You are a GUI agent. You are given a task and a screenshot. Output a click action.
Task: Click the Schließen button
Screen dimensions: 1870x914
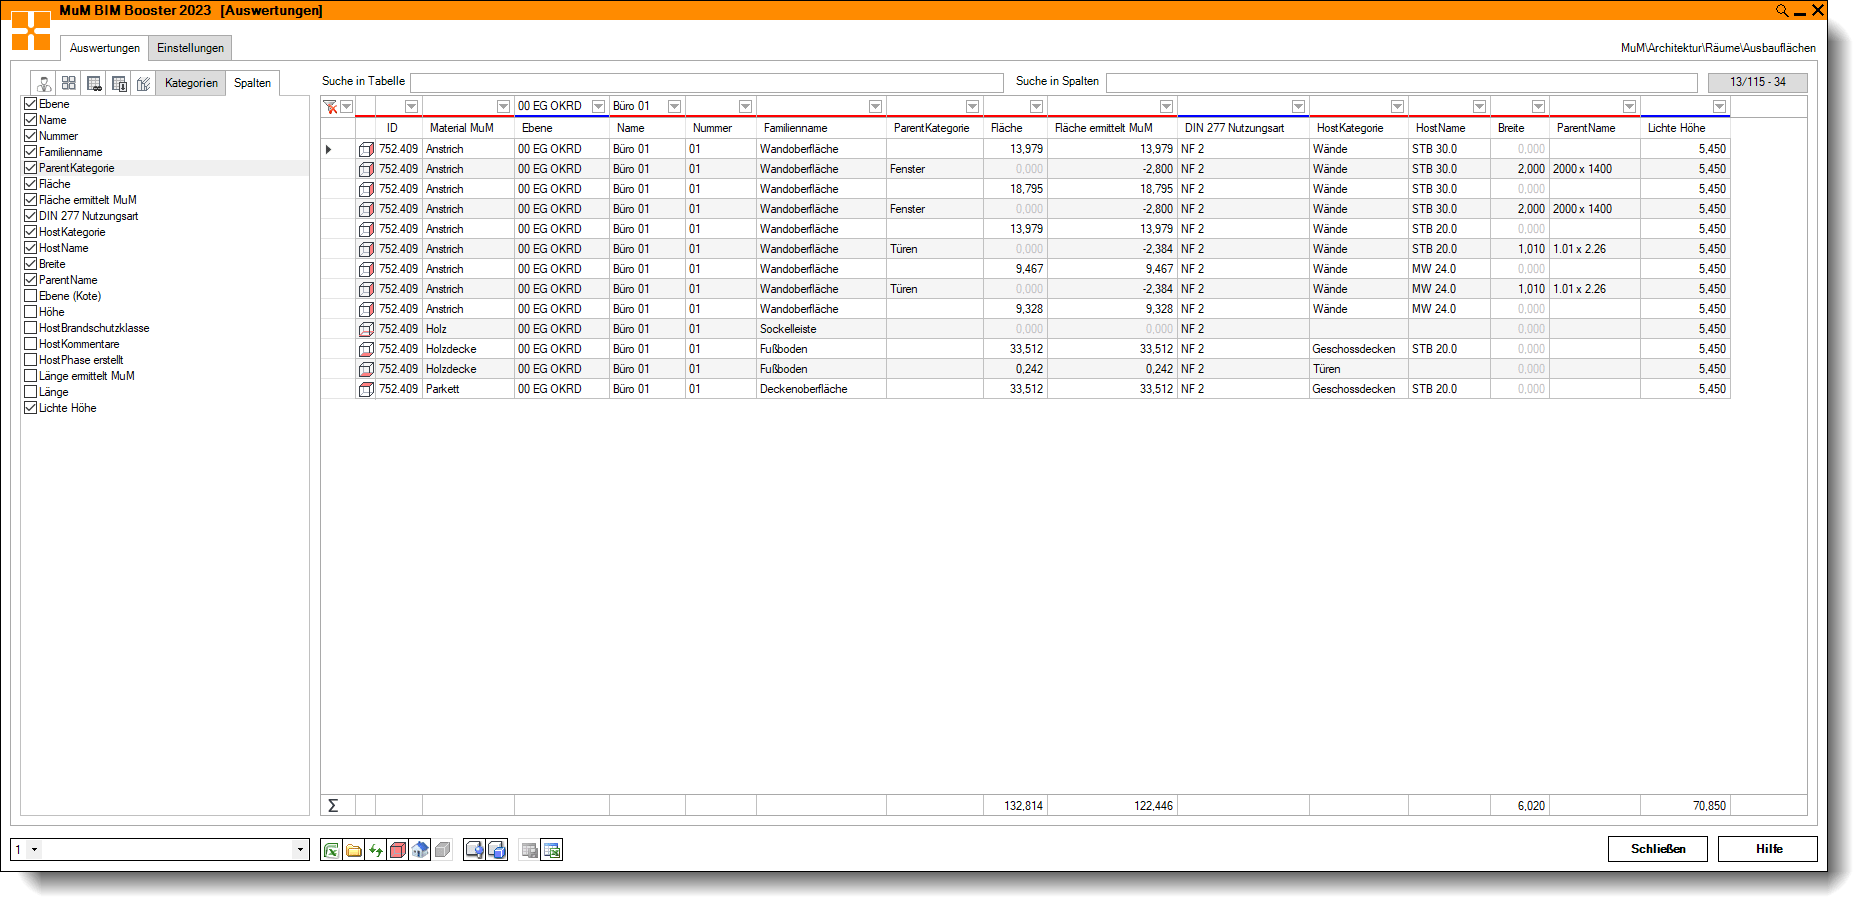click(x=1657, y=849)
